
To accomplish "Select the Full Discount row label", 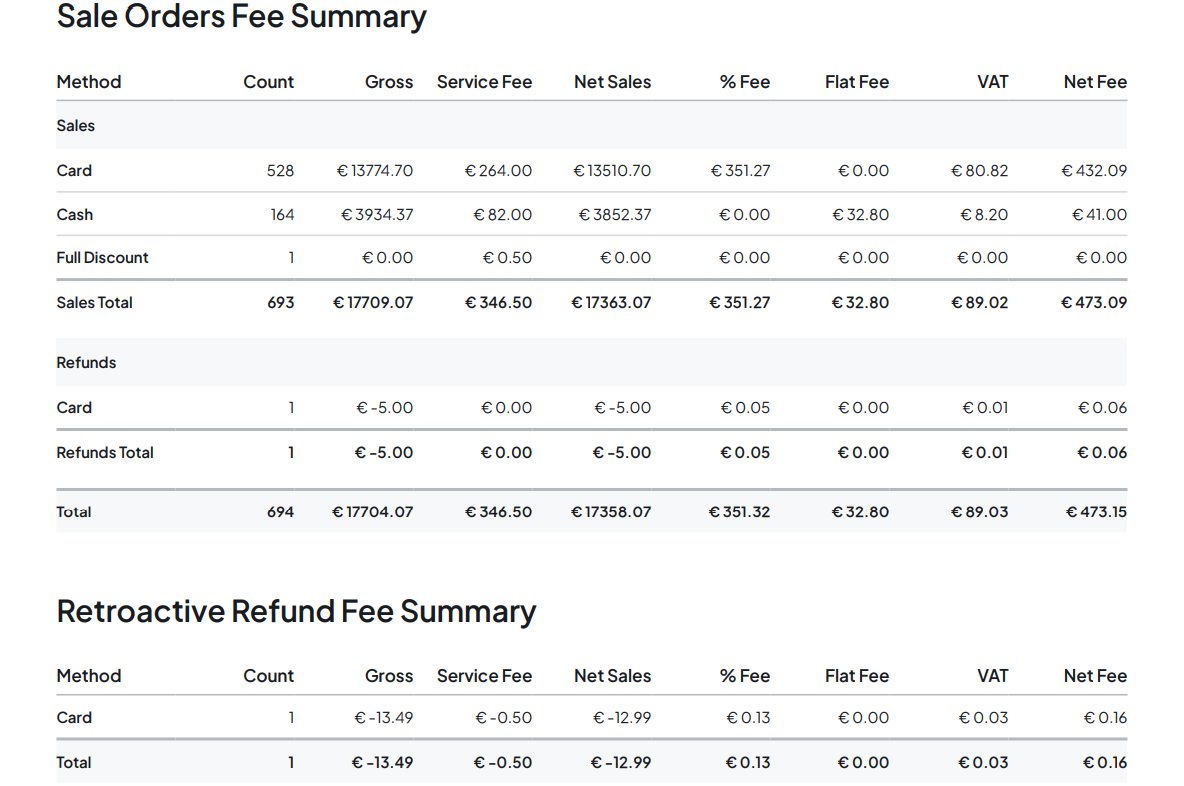I will [102, 258].
